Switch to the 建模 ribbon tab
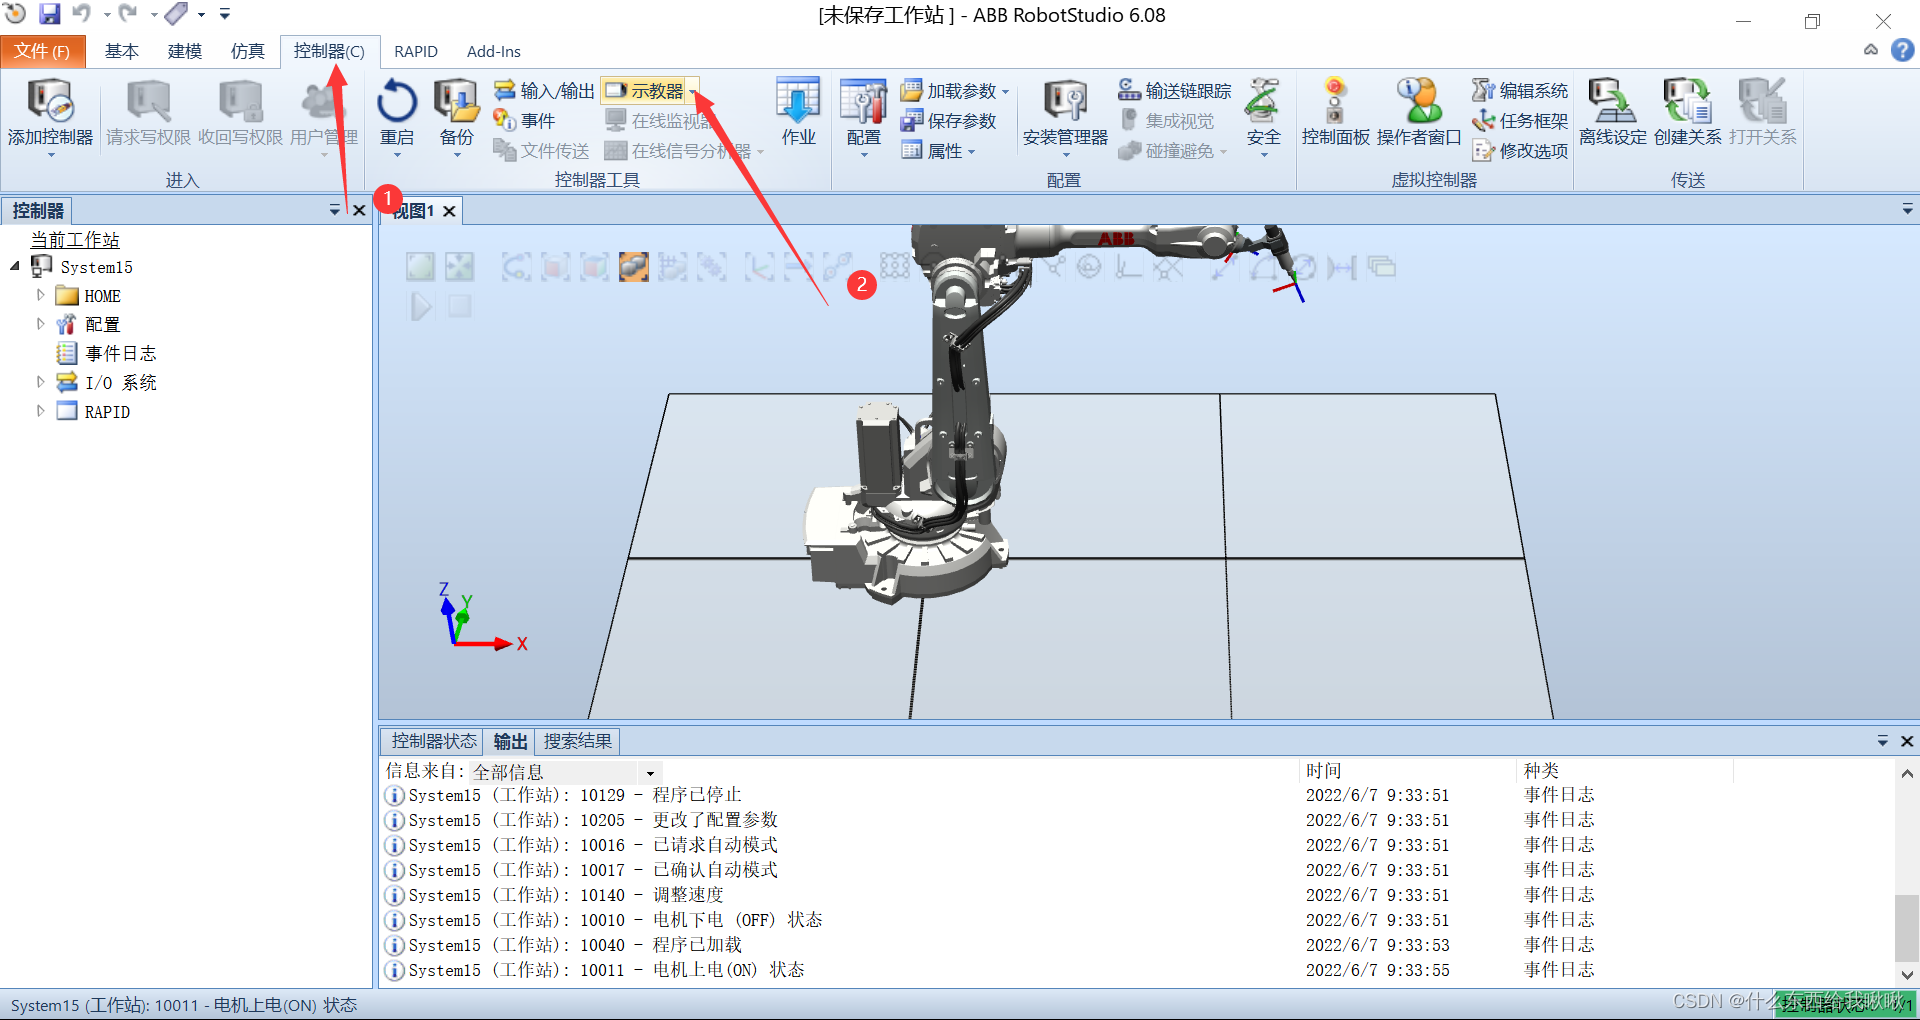This screenshot has height=1020, width=1920. coord(185,51)
